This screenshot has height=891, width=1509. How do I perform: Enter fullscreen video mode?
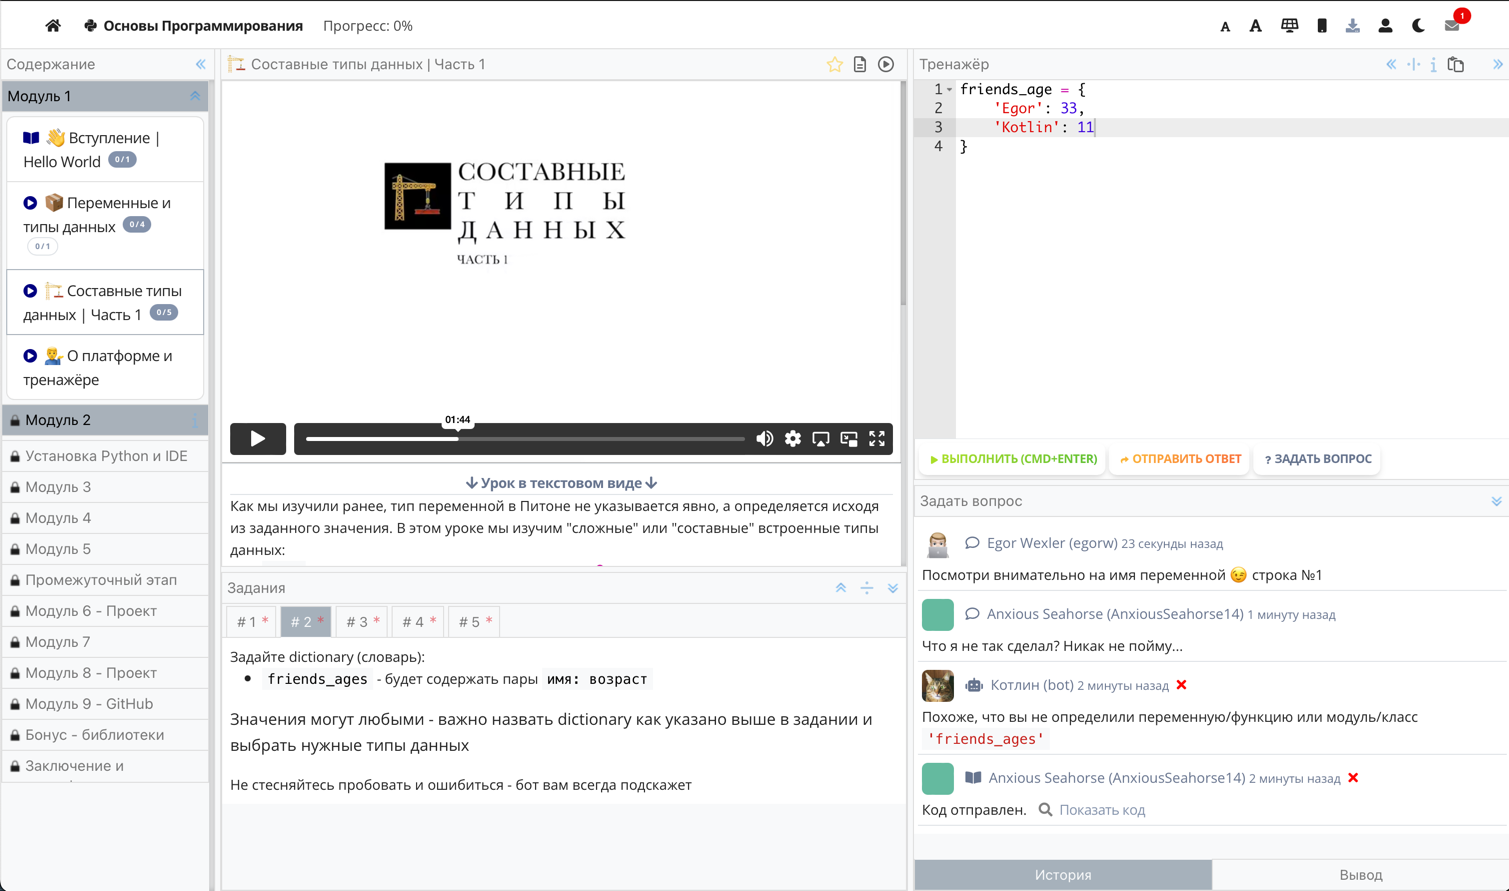click(x=877, y=439)
